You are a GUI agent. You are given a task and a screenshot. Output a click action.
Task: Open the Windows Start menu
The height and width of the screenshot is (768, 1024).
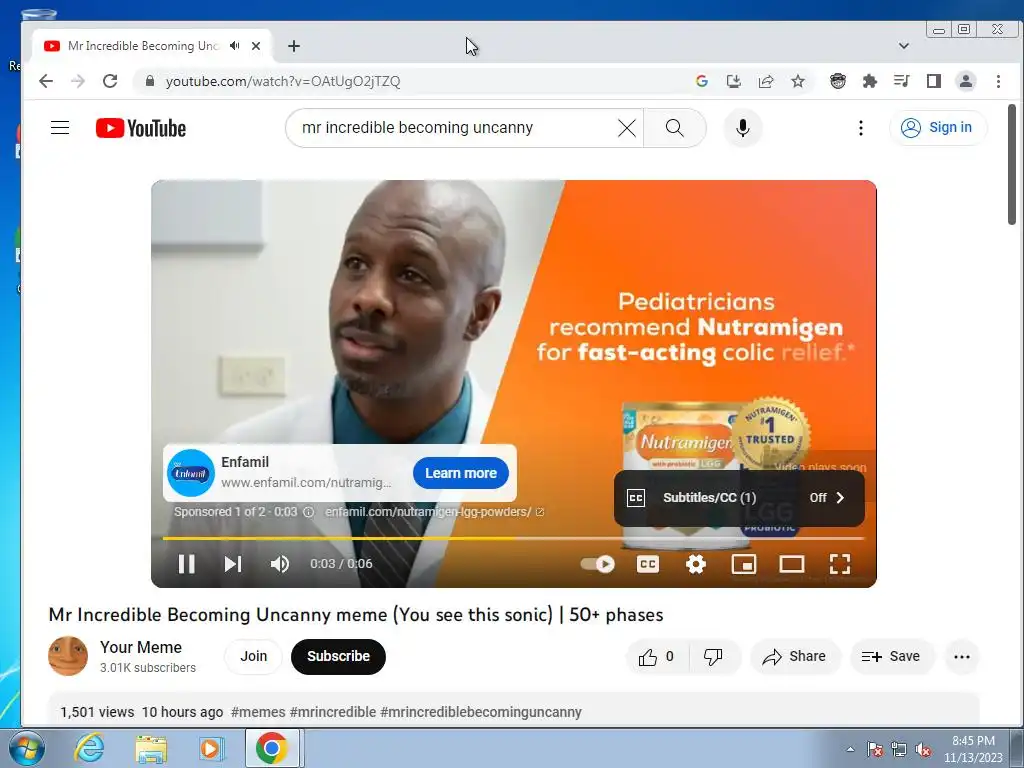tap(25, 748)
